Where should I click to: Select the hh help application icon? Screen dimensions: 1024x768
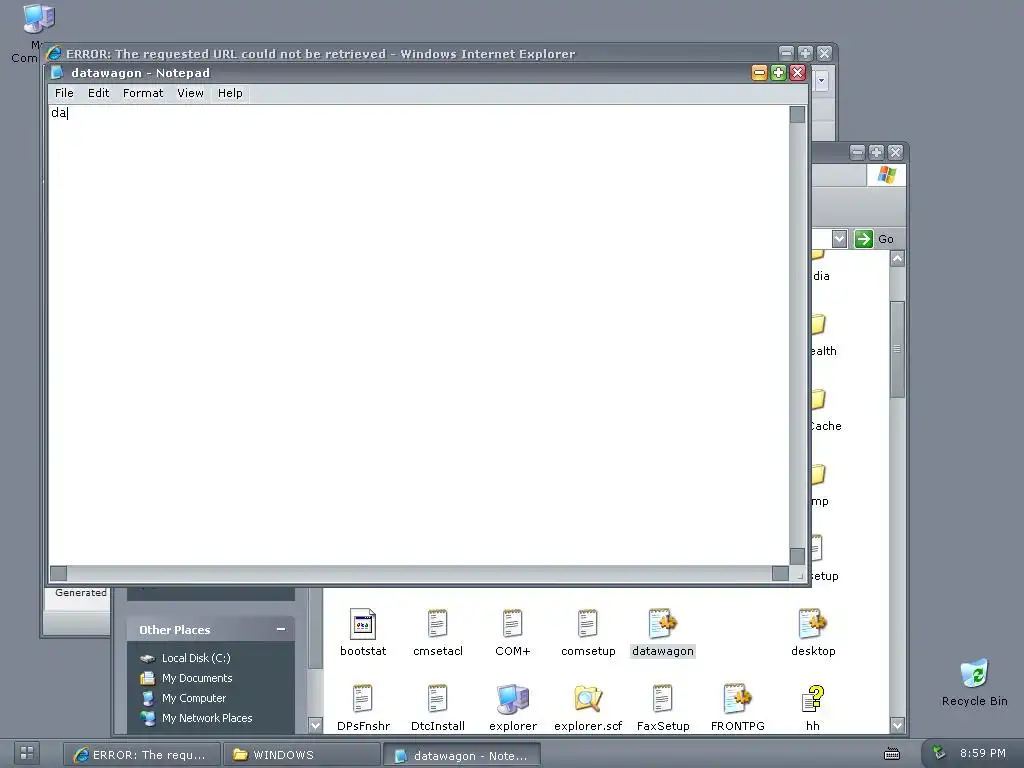tap(813, 708)
